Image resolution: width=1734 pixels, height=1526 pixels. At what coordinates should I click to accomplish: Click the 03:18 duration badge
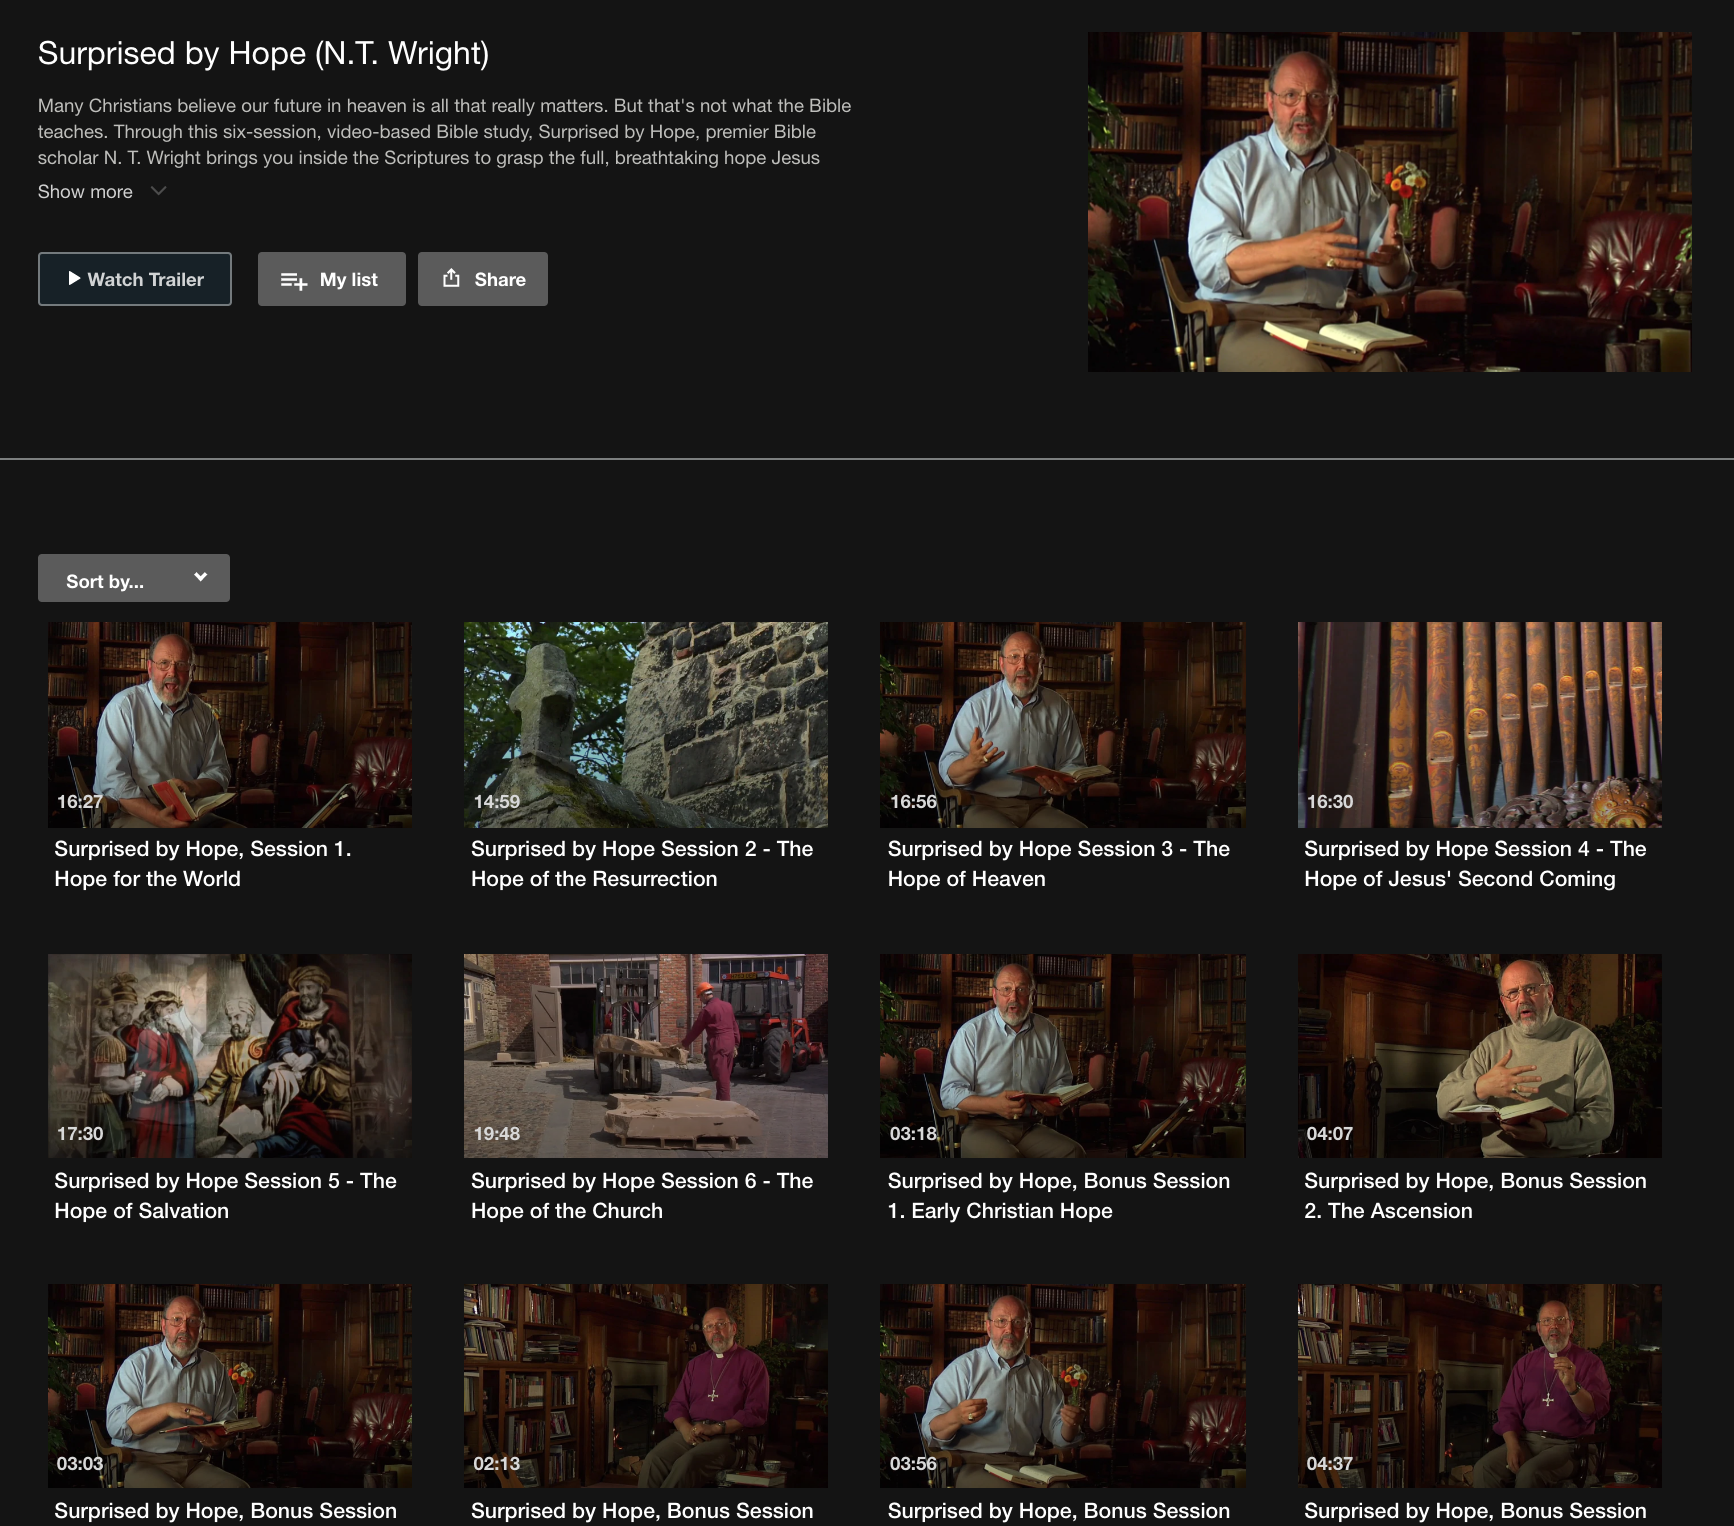point(913,1134)
